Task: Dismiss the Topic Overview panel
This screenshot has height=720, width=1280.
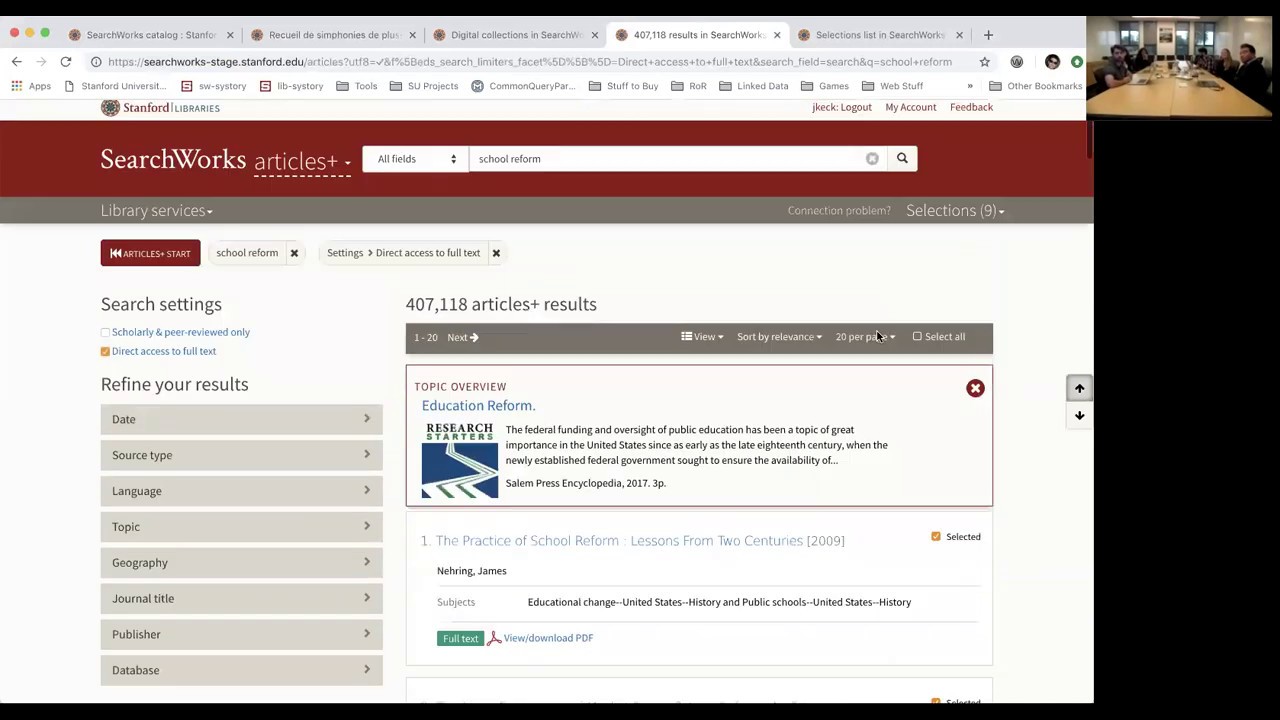Action: pos(975,388)
